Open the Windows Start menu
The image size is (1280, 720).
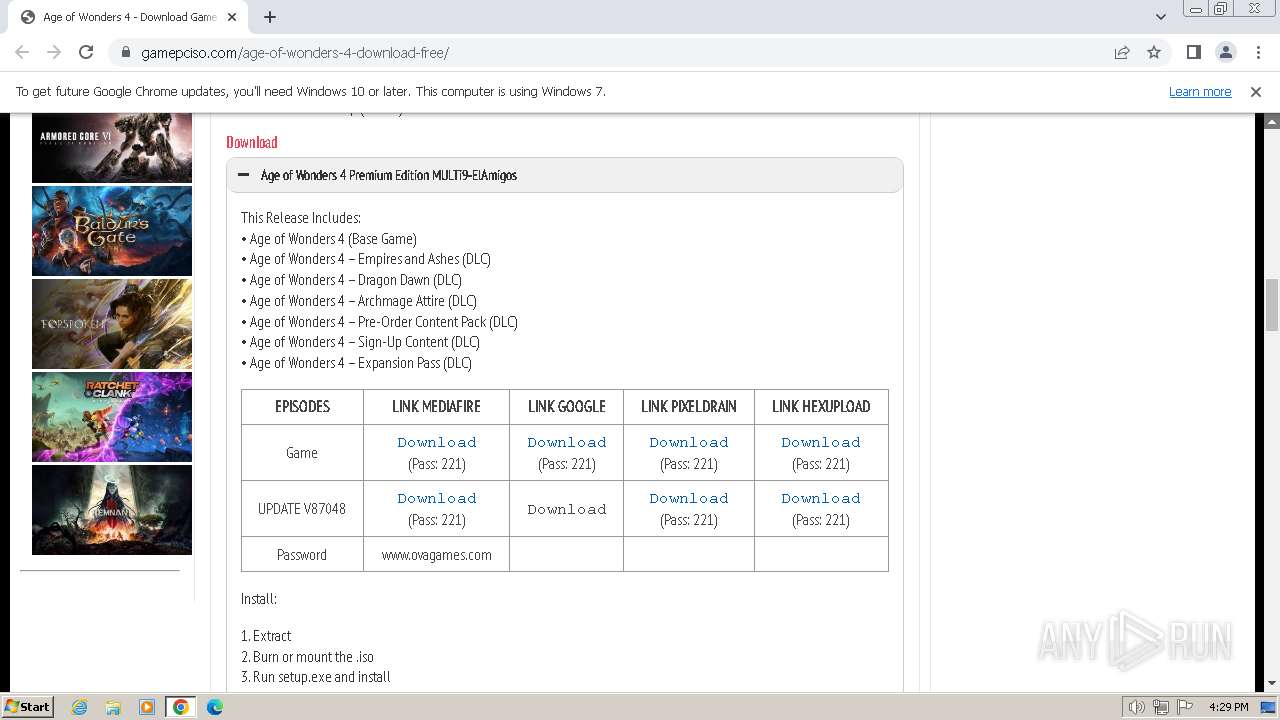27,706
